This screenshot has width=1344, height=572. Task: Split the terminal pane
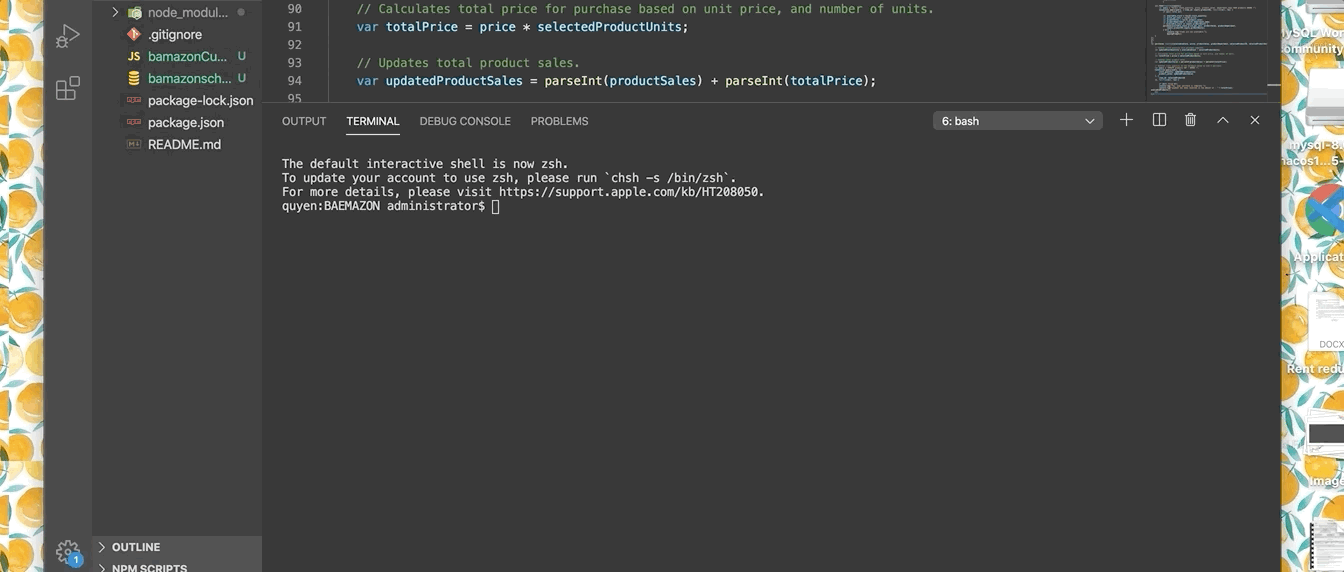(1159, 120)
